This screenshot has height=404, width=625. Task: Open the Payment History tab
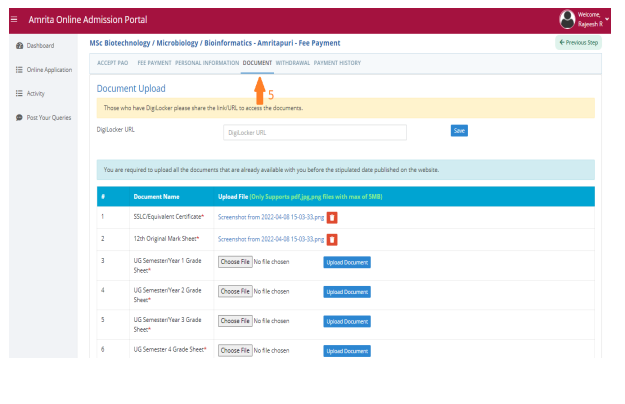click(337, 63)
